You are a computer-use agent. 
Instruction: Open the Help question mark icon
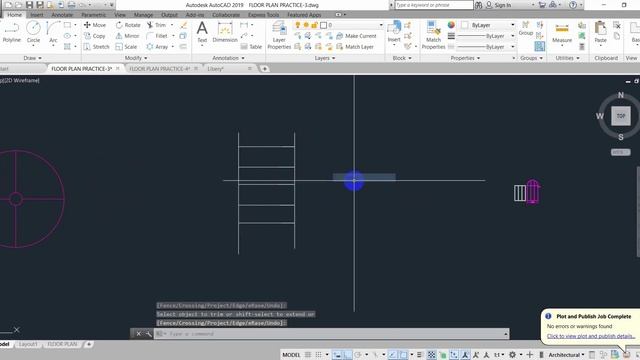click(573, 5)
